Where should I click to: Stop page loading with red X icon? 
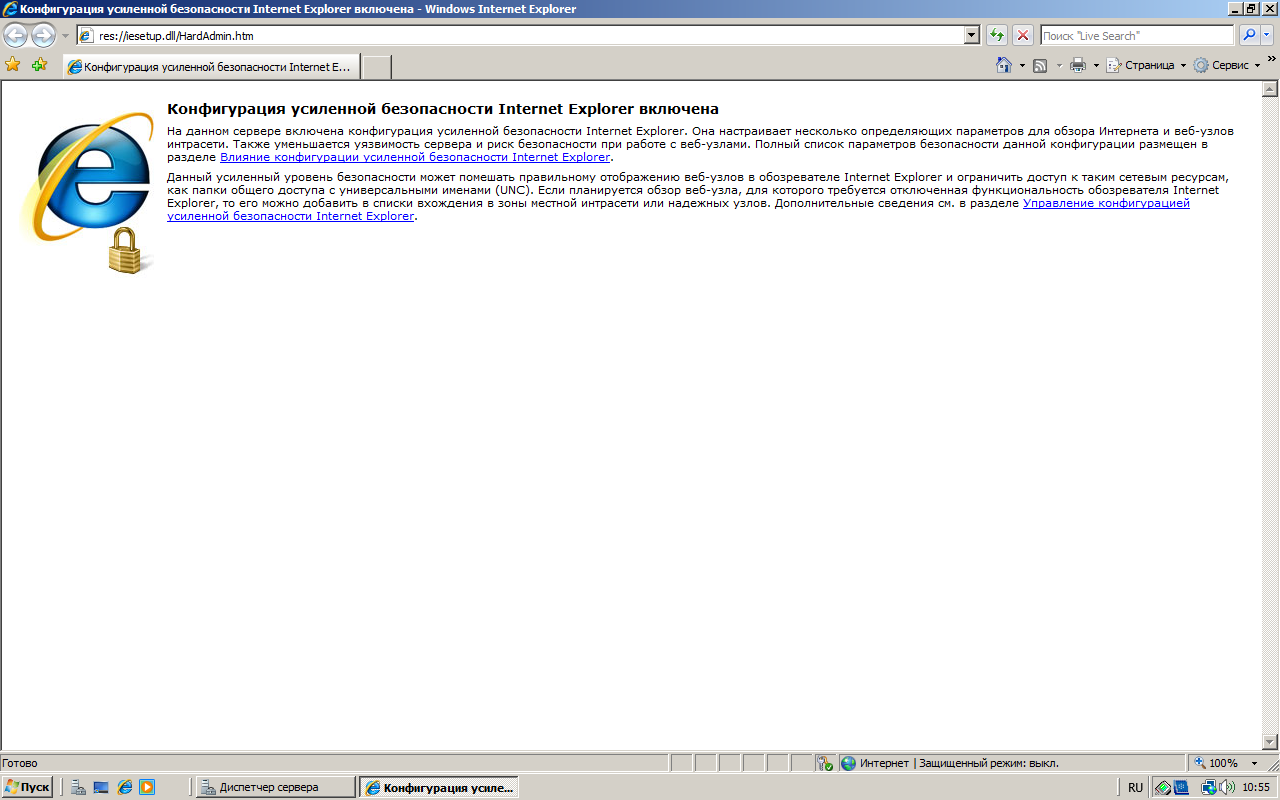pyautogui.click(x=1023, y=36)
